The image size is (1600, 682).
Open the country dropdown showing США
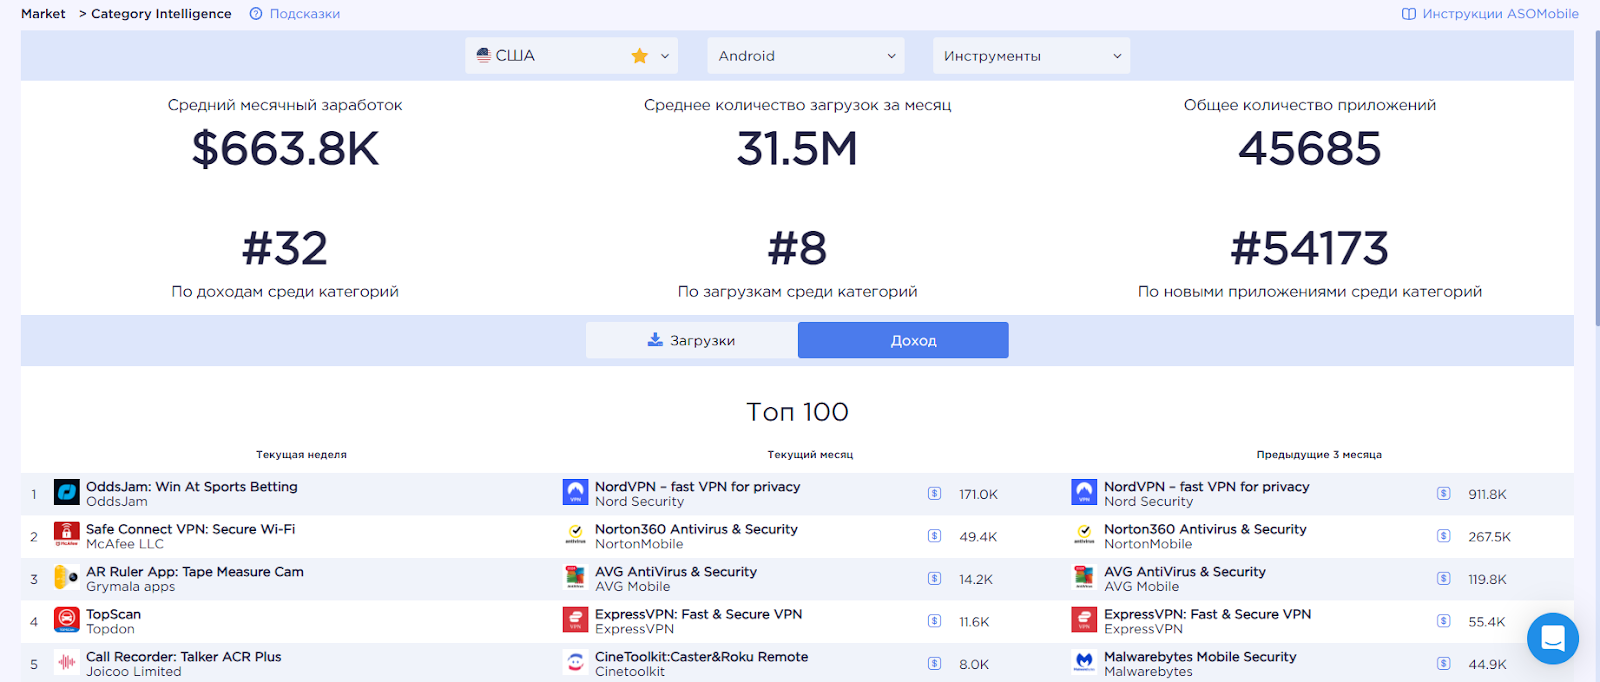pyautogui.click(x=571, y=56)
